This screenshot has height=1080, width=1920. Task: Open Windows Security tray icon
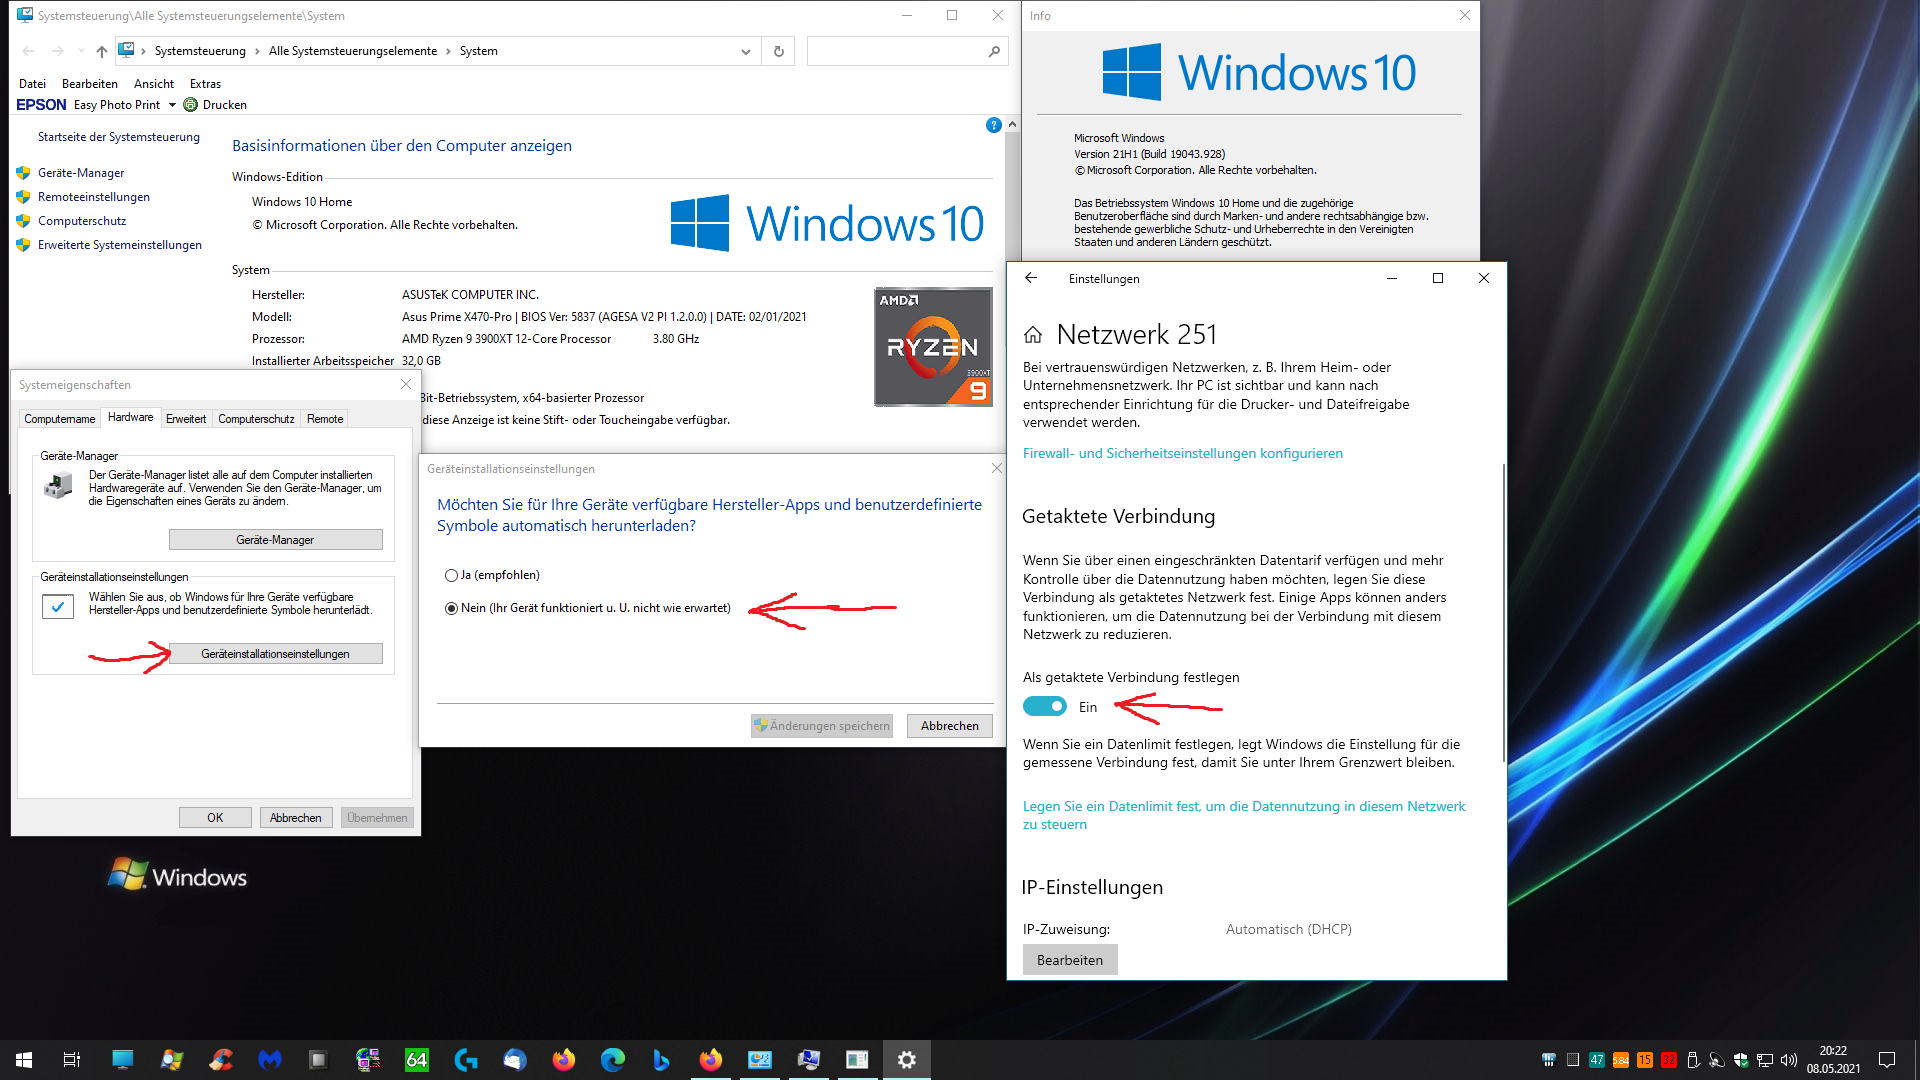click(1741, 1060)
